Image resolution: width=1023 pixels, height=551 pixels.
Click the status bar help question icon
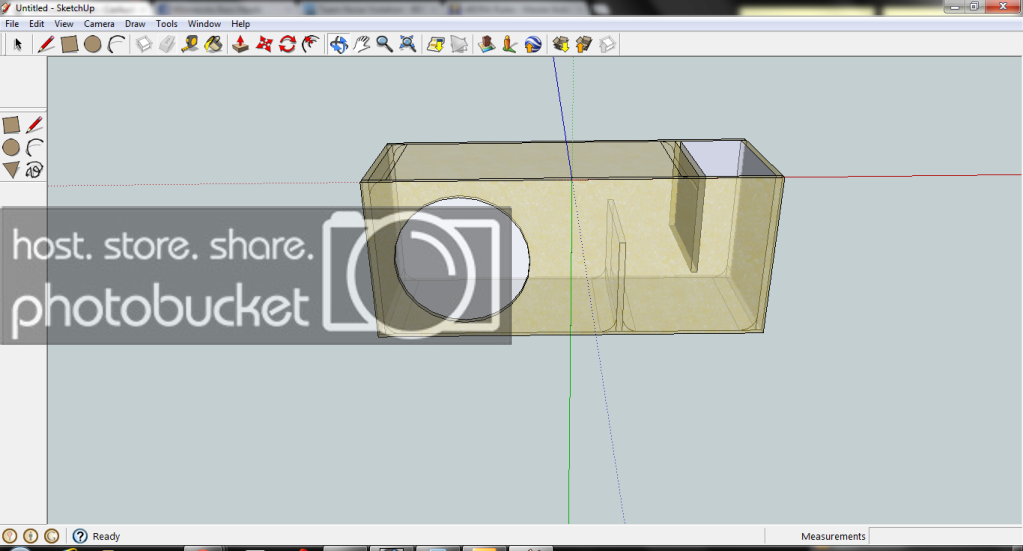pos(80,536)
